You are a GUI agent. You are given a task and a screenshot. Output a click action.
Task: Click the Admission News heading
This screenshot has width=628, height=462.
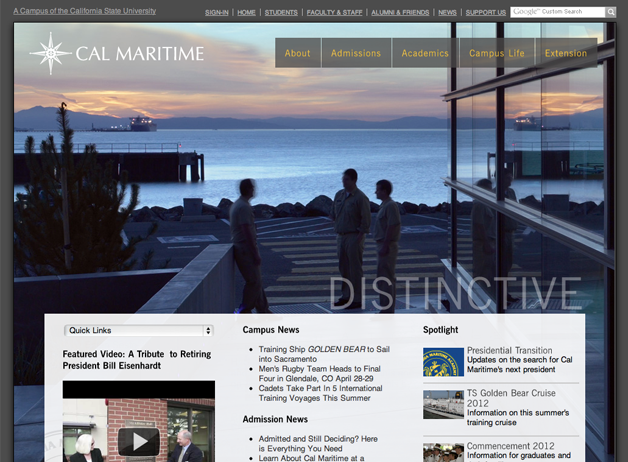[x=275, y=419]
